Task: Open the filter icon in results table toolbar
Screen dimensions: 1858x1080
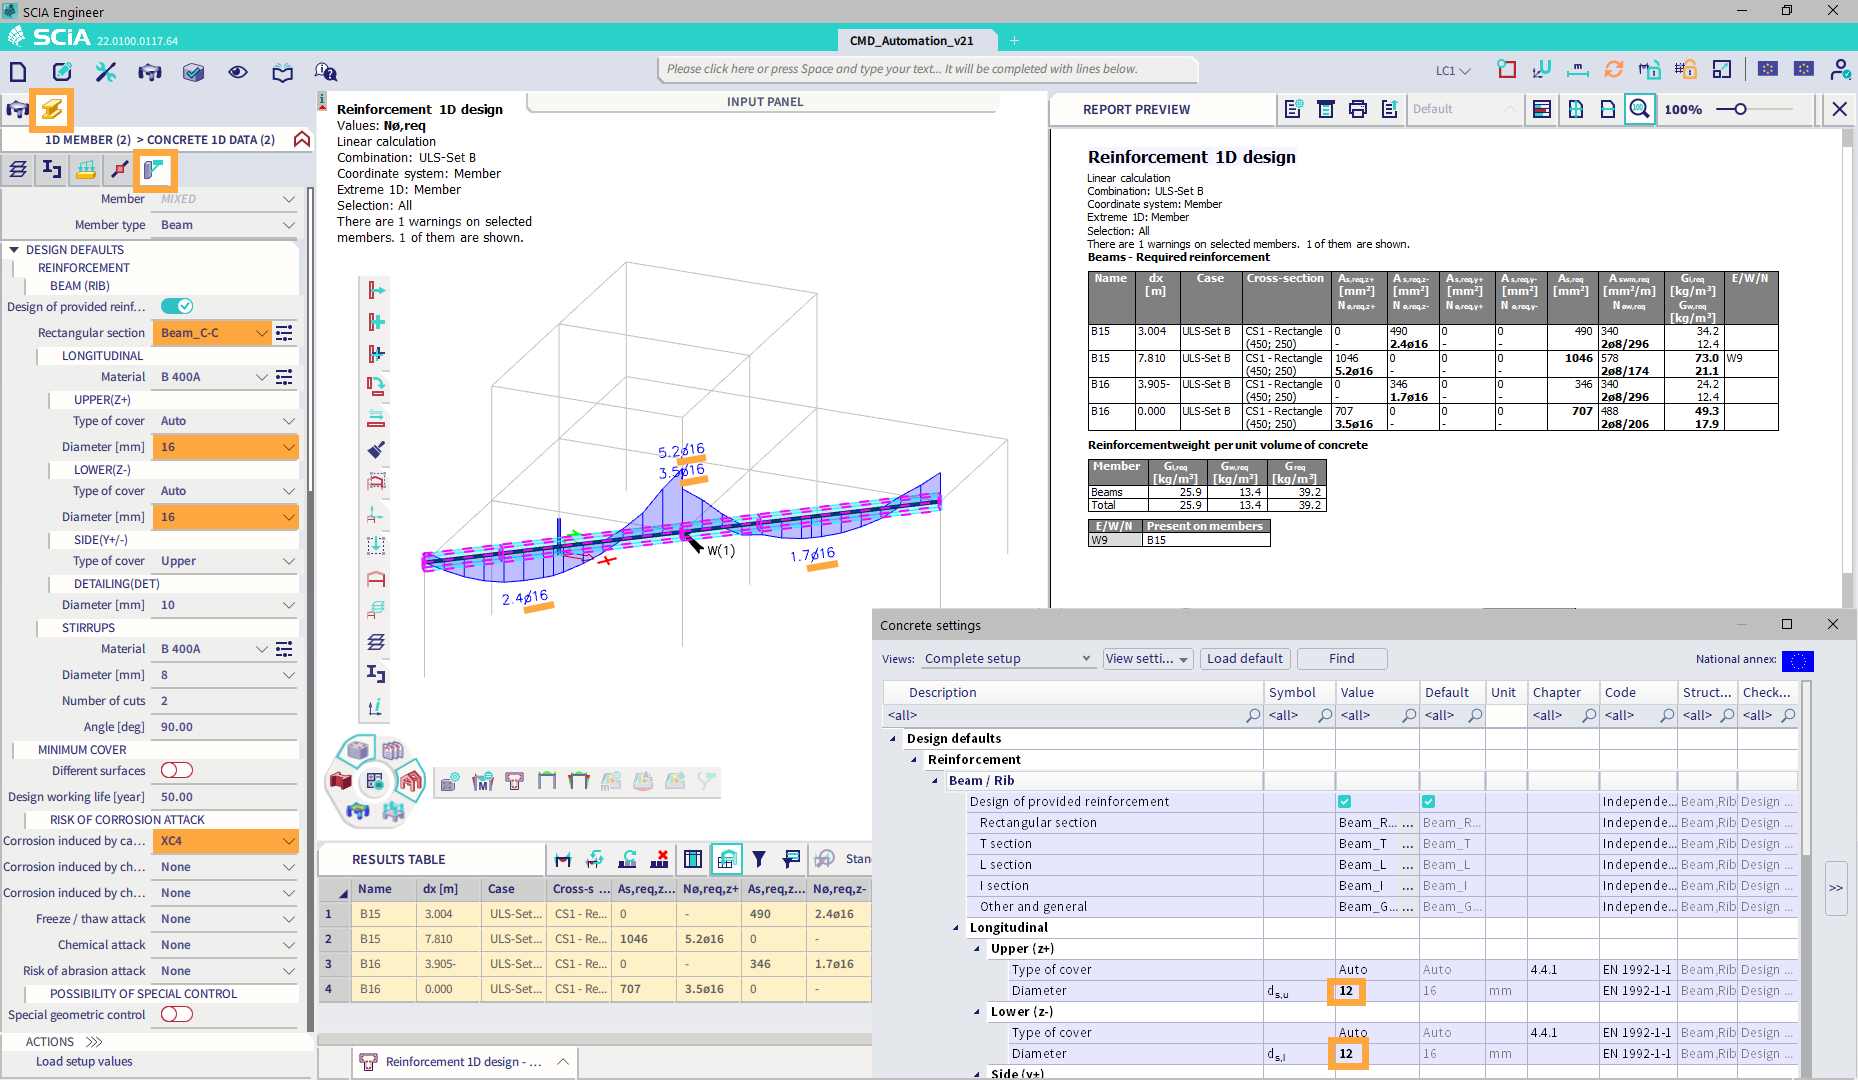Action: pos(760,858)
